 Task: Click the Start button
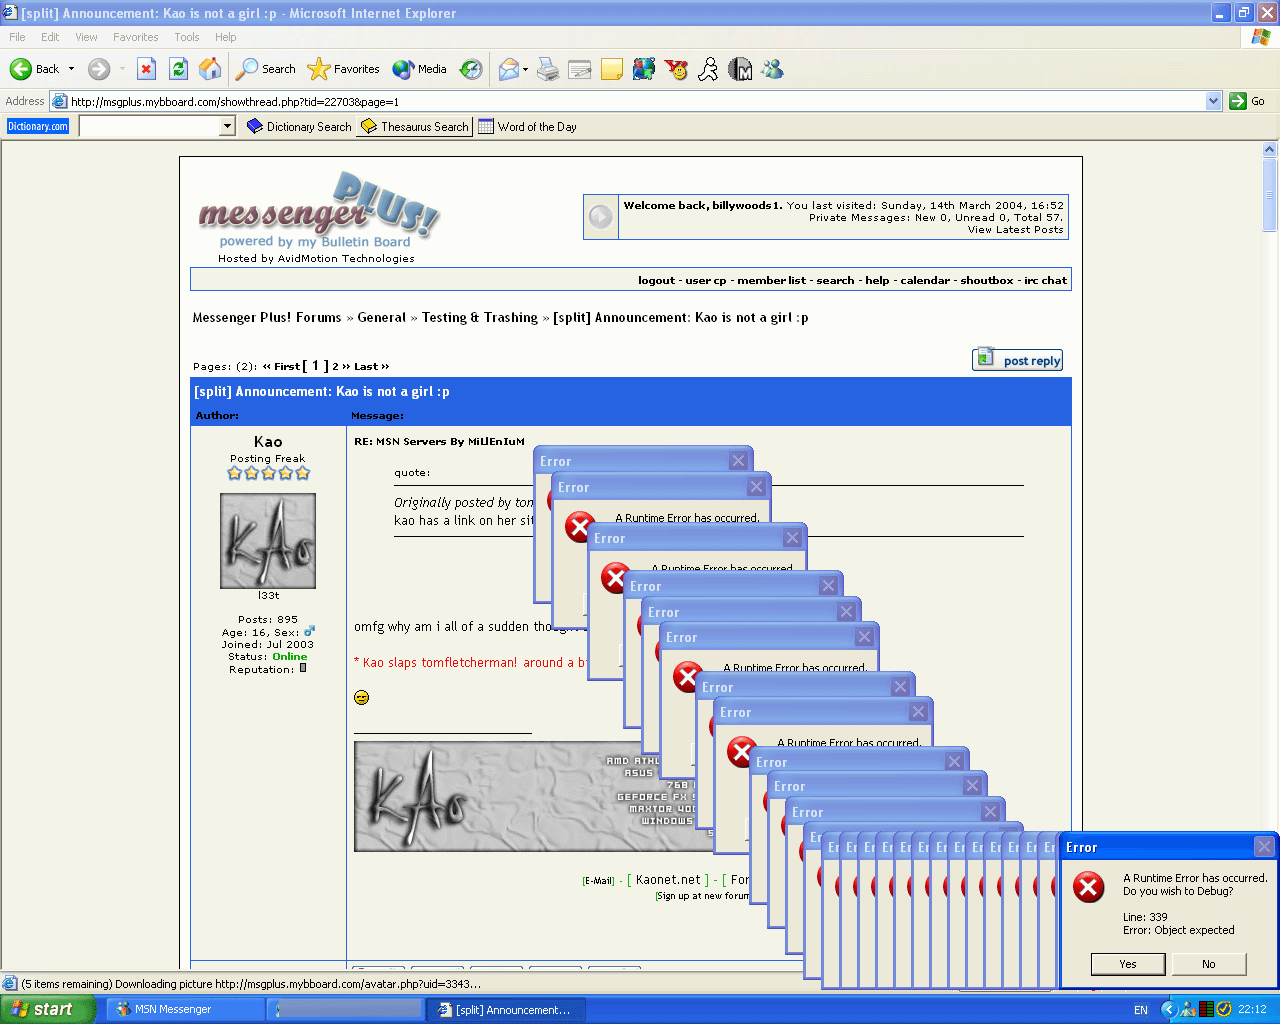[48, 1009]
